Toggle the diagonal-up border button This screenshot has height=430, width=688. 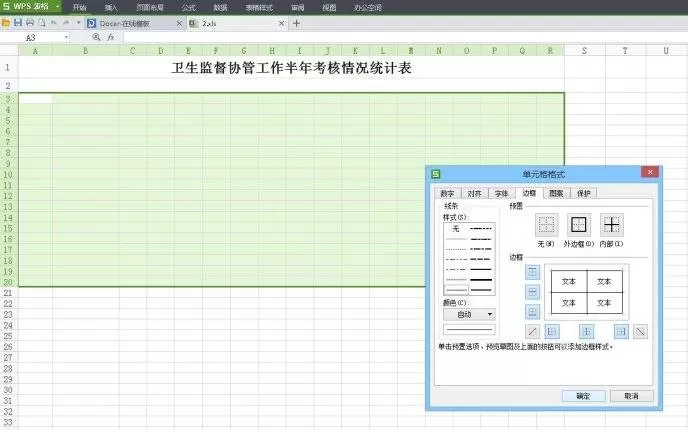point(533,332)
